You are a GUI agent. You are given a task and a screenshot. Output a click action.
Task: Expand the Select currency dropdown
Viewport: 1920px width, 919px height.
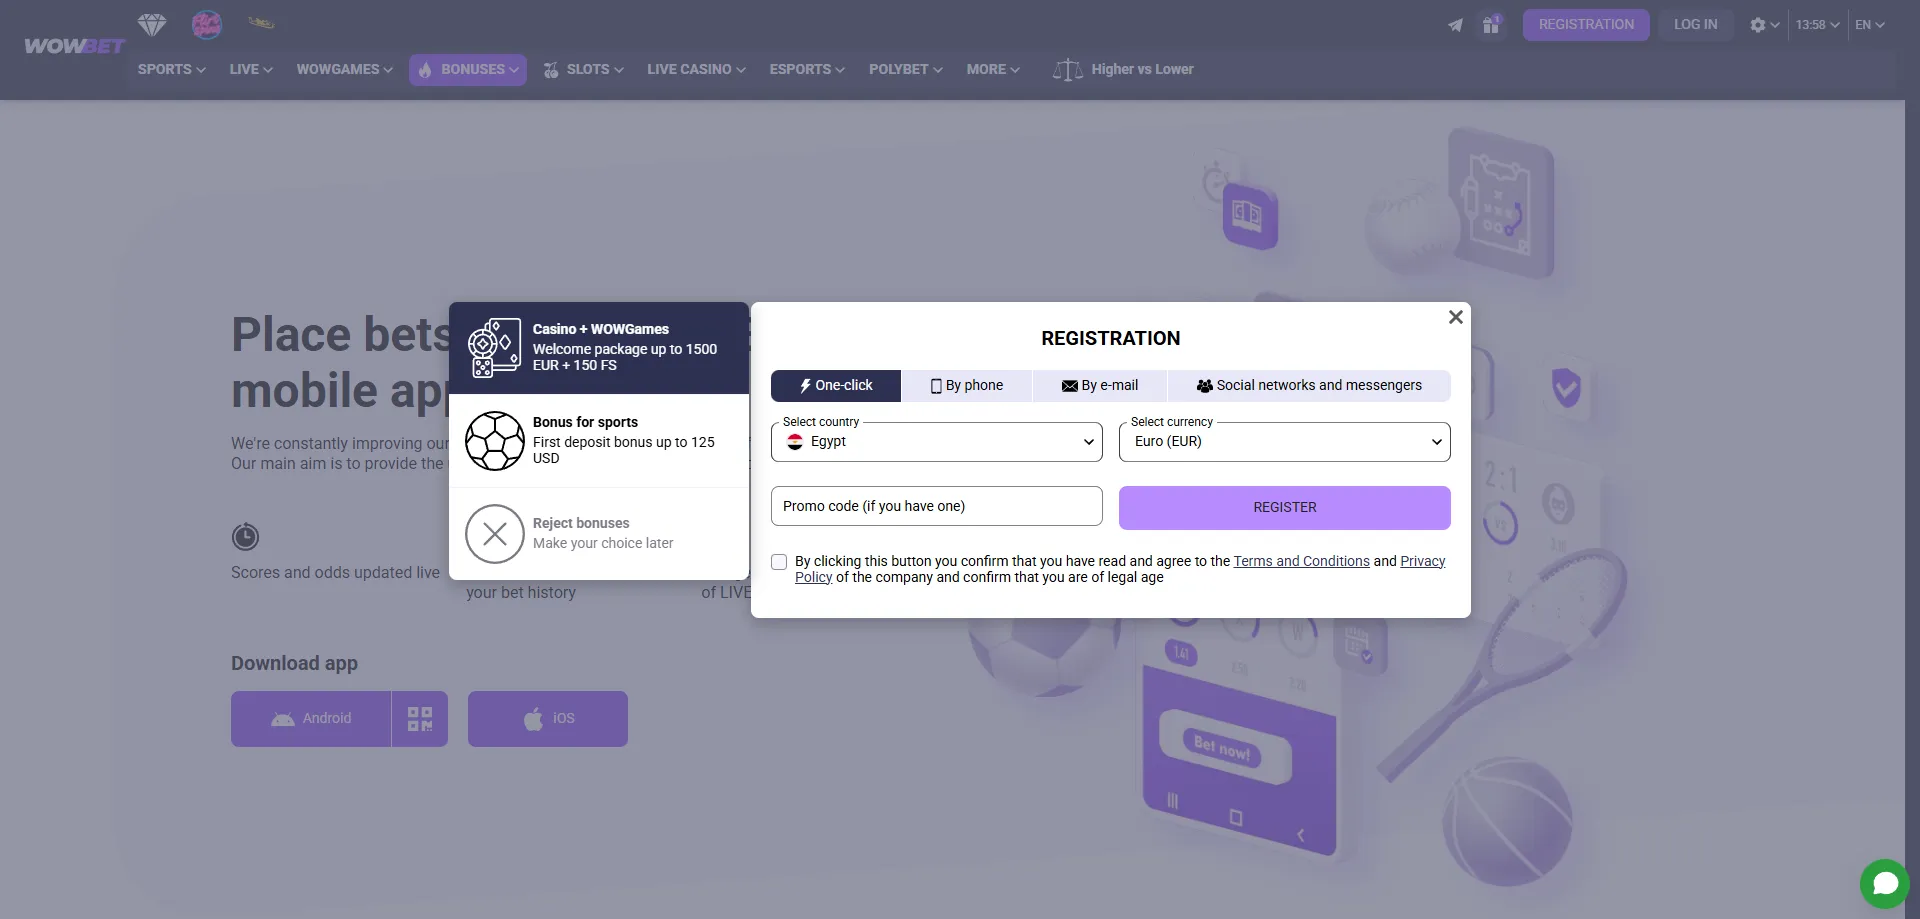[x=1285, y=442]
